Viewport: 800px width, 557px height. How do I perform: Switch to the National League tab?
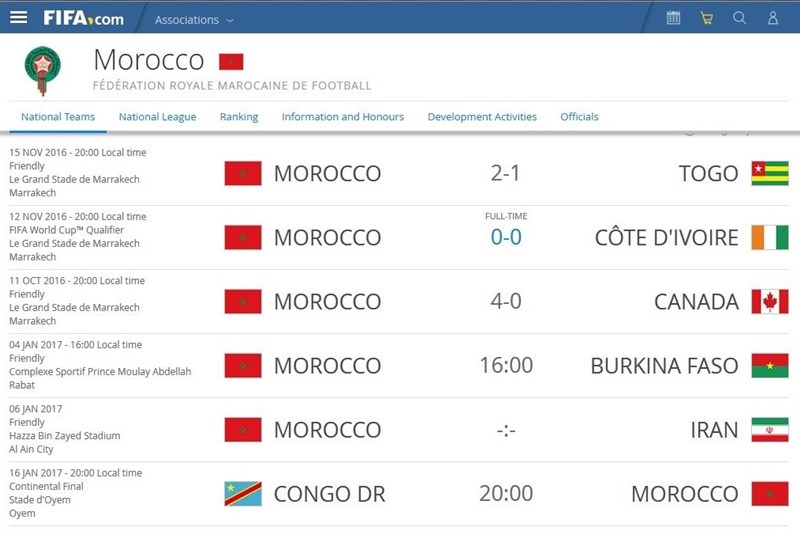(157, 117)
